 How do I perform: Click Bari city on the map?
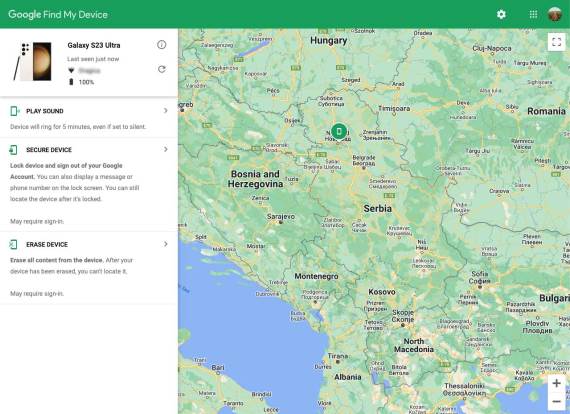218,367
